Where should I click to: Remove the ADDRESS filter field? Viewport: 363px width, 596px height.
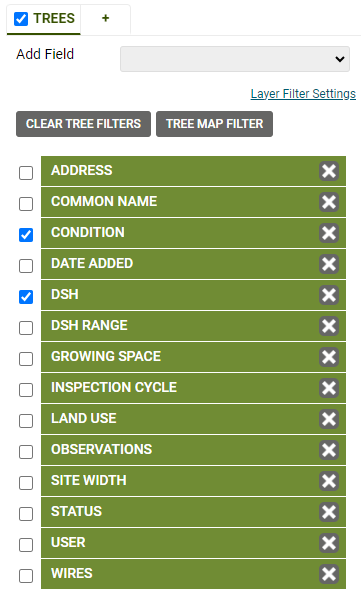point(329,171)
